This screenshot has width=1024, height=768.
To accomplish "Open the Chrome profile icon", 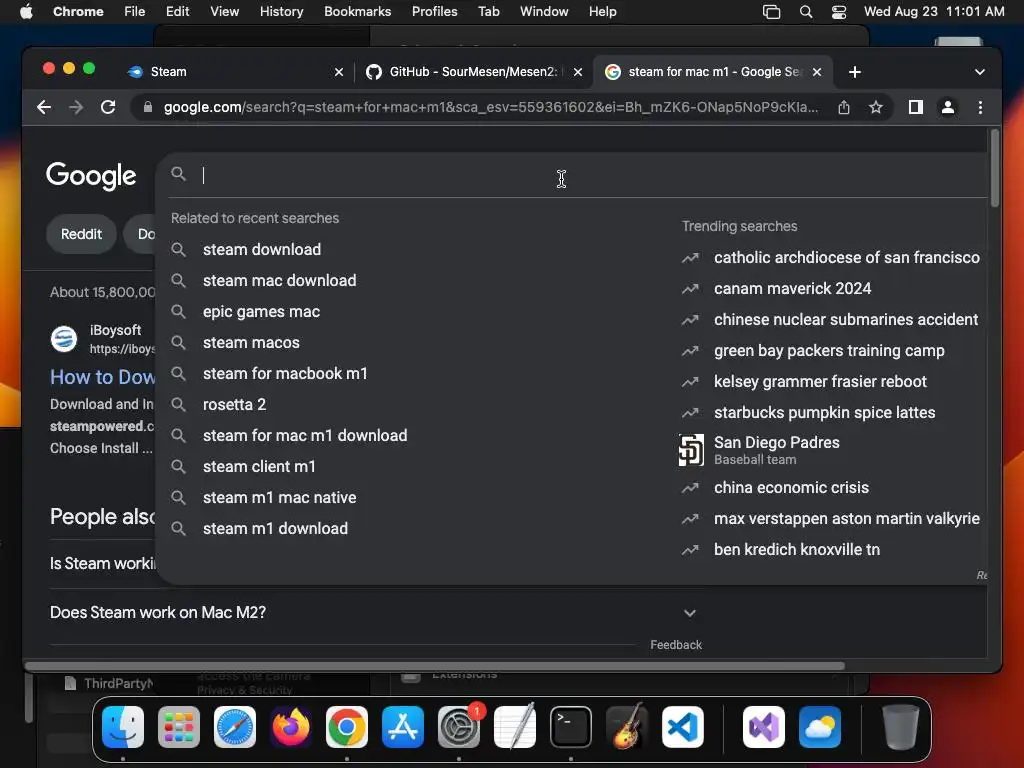I will pyautogui.click(x=948, y=107).
